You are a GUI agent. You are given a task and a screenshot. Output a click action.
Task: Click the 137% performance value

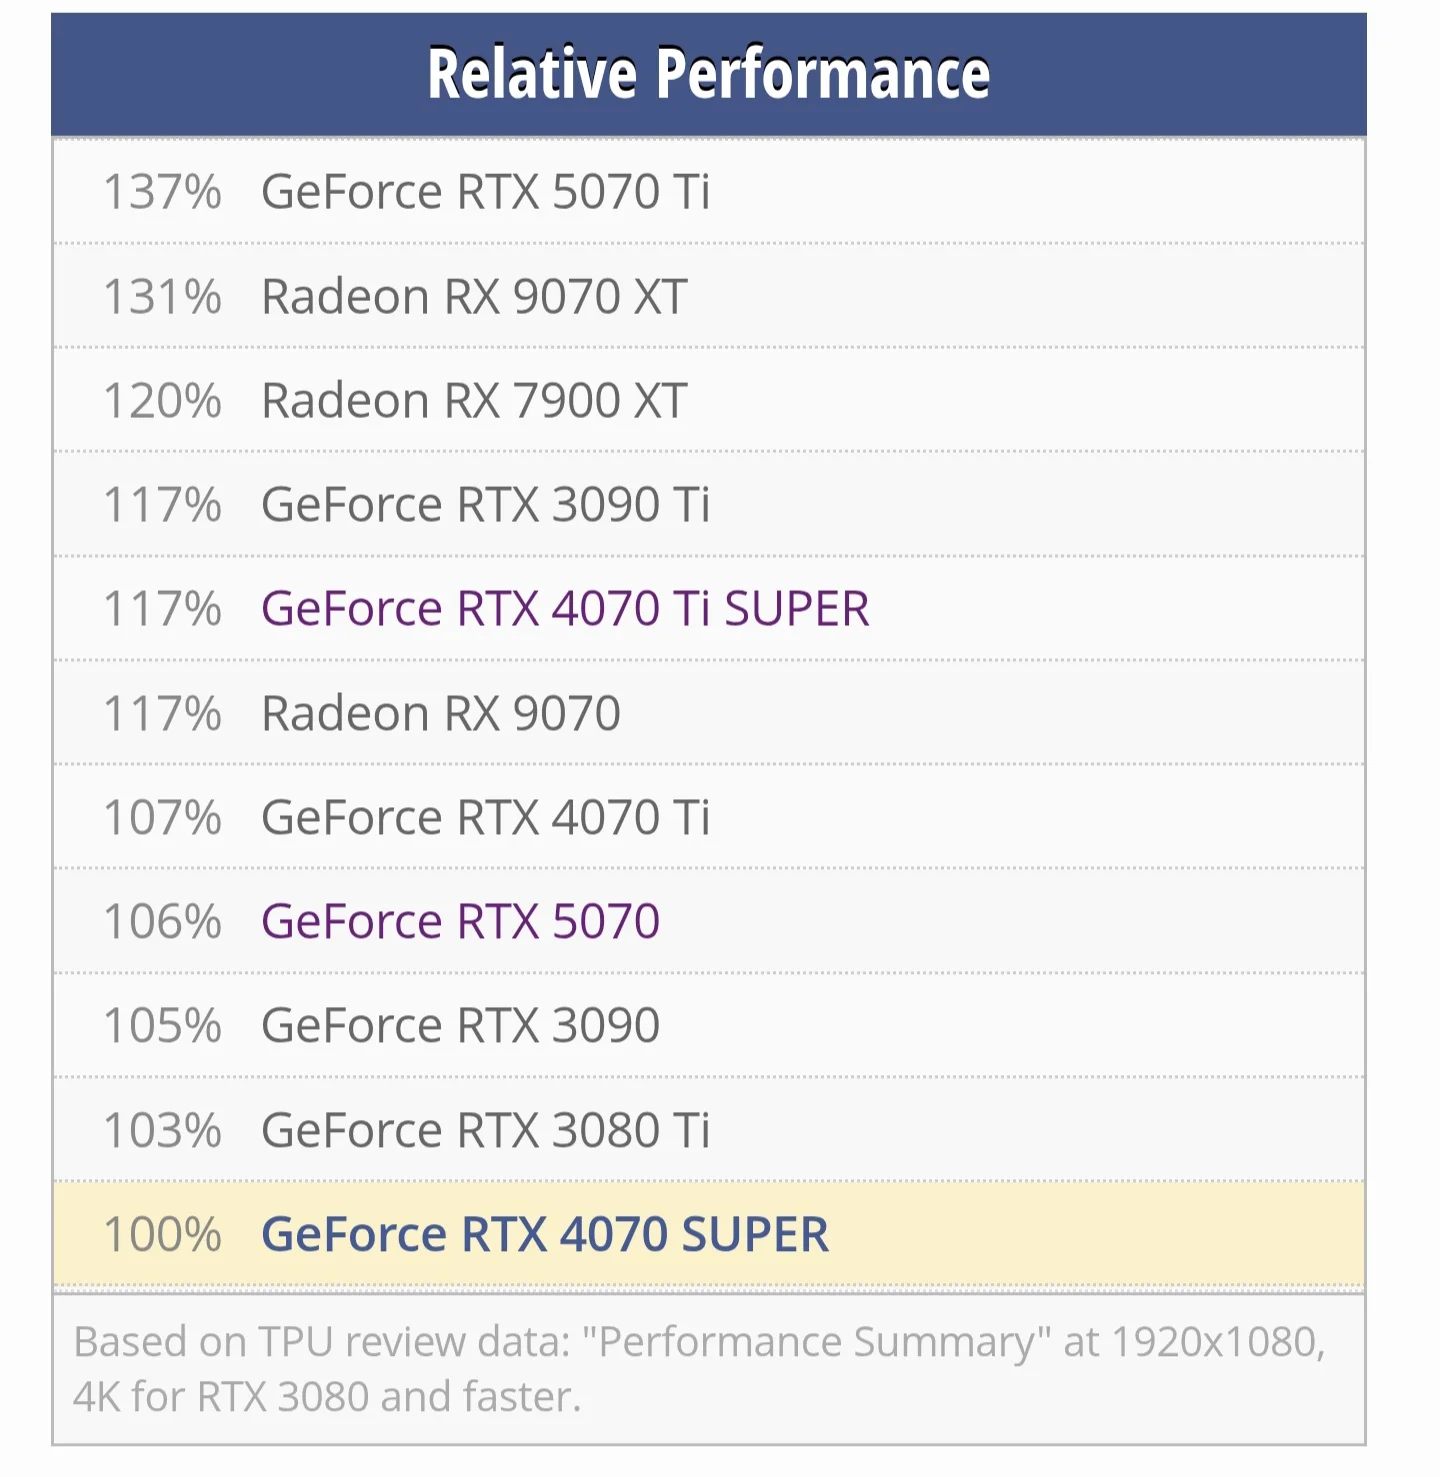pyautogui.click(x=162, y=192)
